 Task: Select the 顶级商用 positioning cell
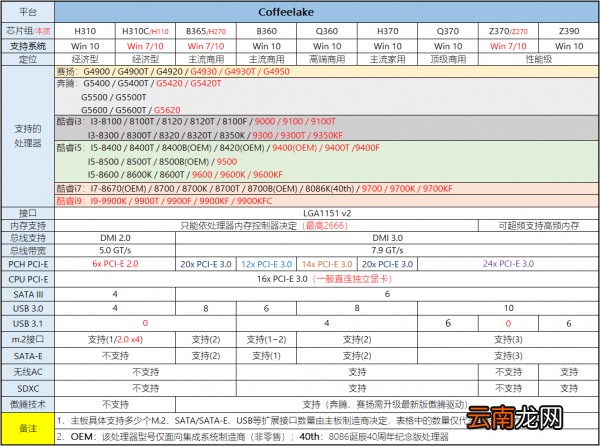(448, 59)
